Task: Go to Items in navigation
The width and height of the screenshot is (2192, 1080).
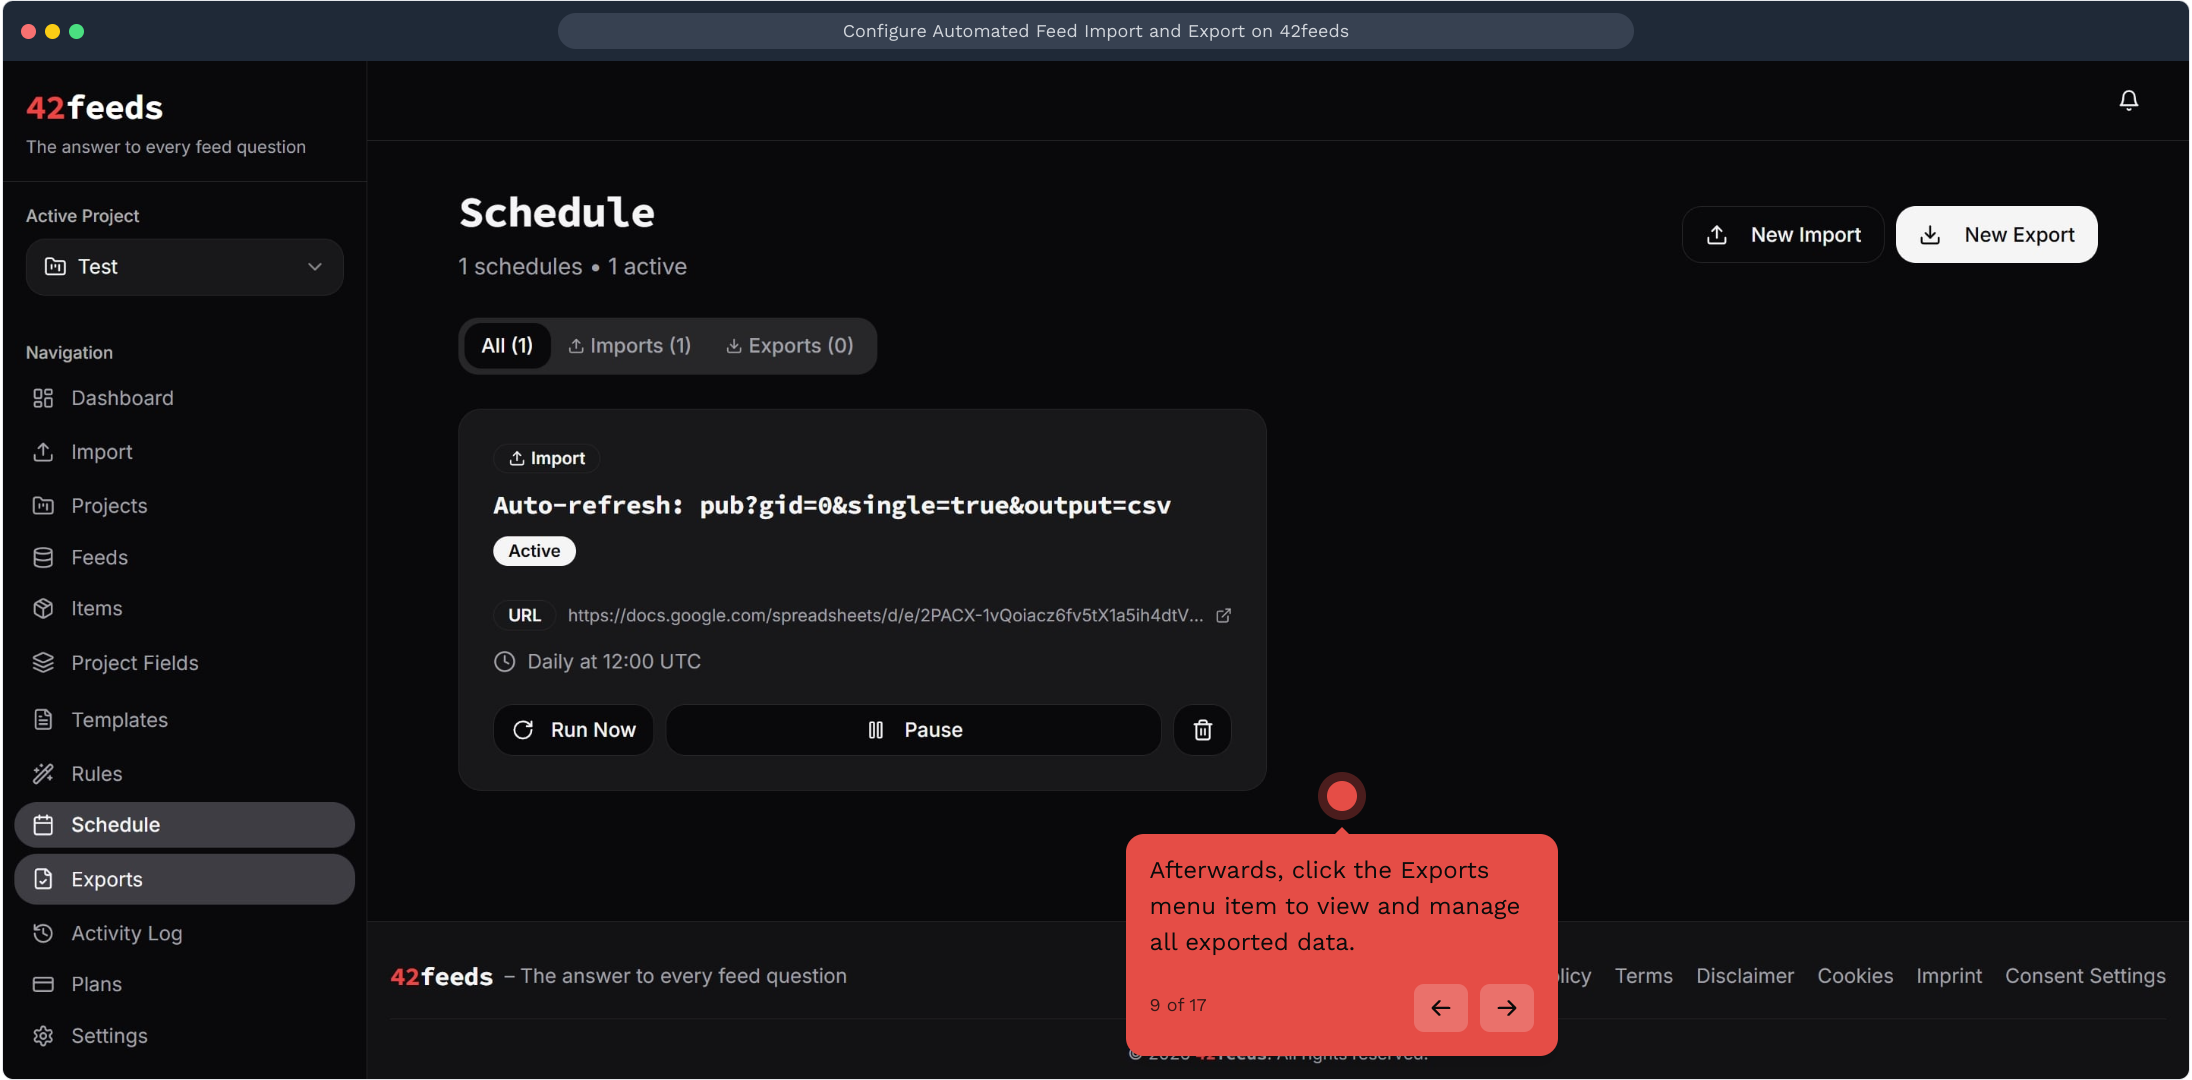Action: [x=96, y=609]
